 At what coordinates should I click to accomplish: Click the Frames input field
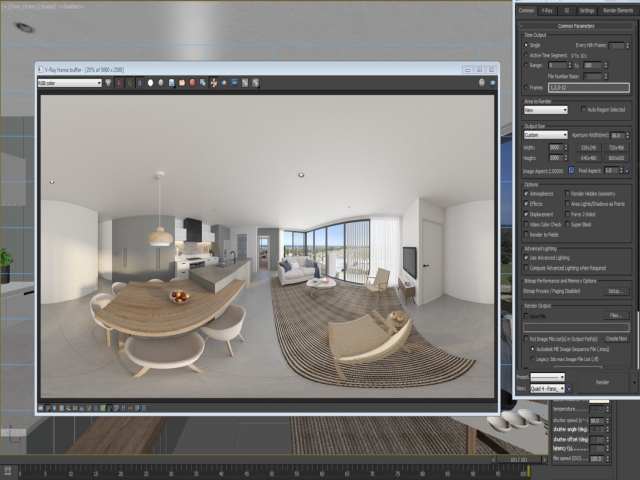[582, 89]
